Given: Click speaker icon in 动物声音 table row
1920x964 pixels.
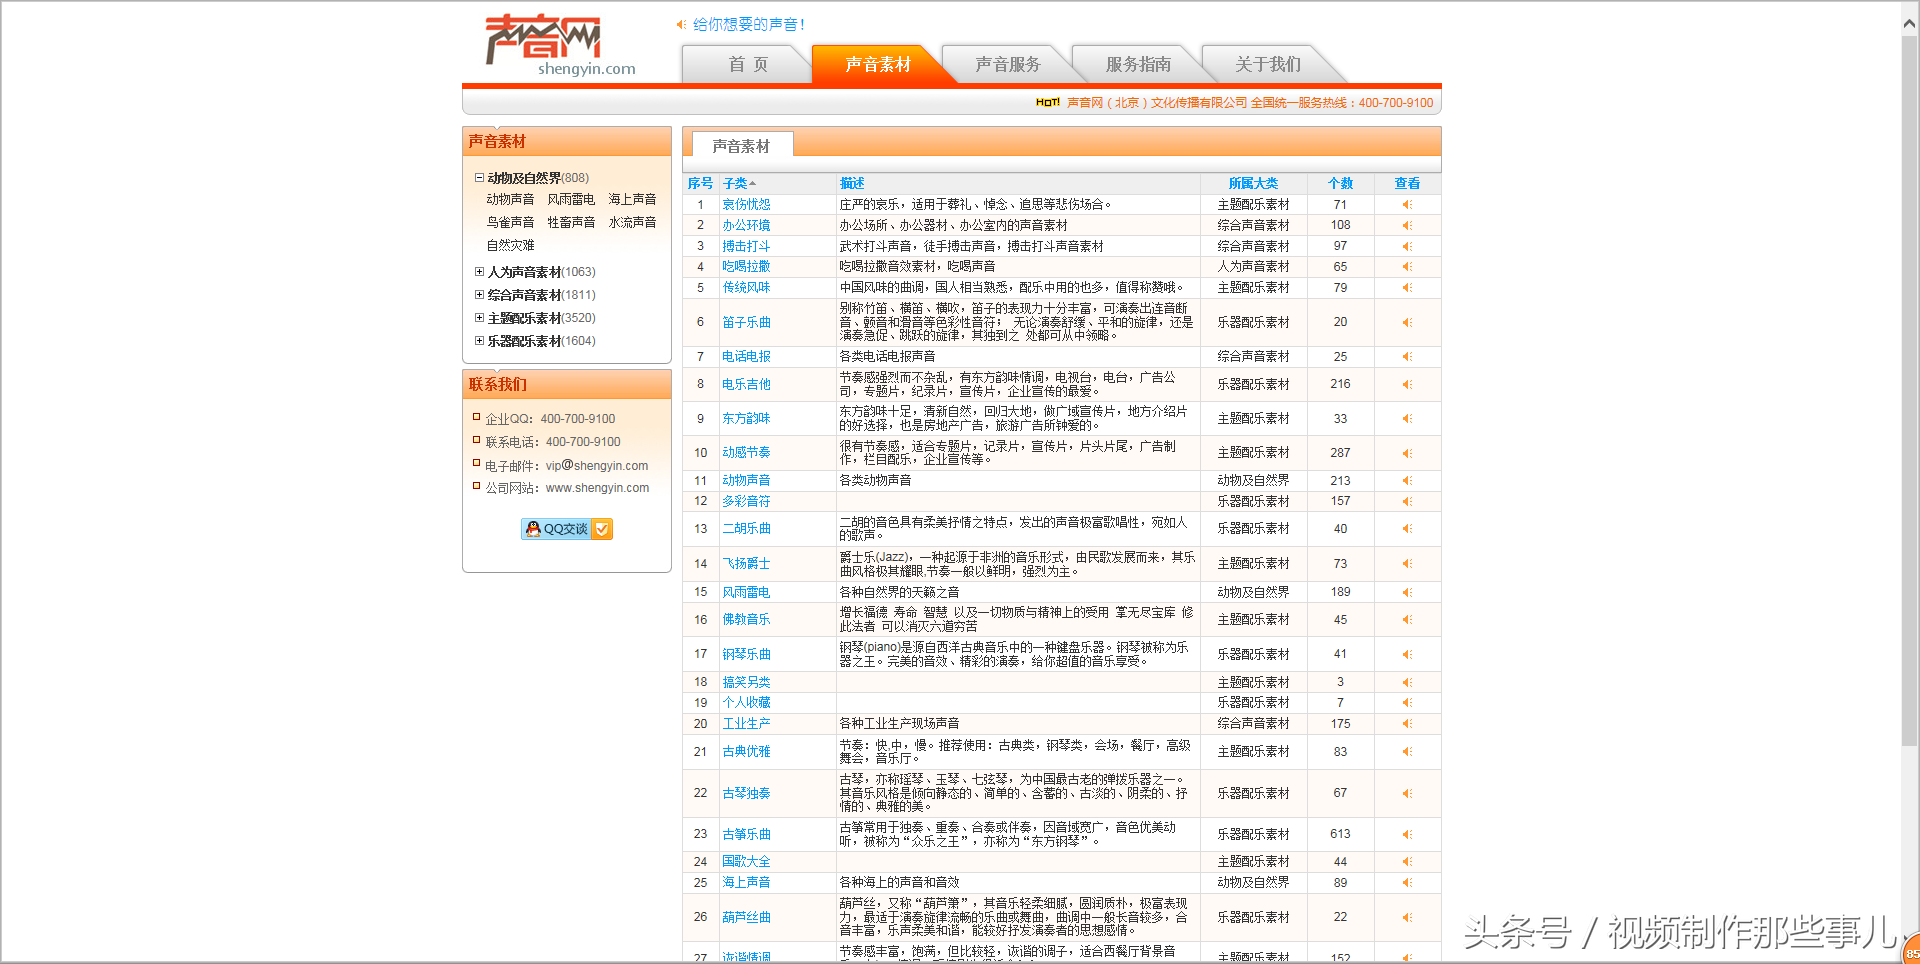Looking at the screenshot, I should (x=1407, y=481).
